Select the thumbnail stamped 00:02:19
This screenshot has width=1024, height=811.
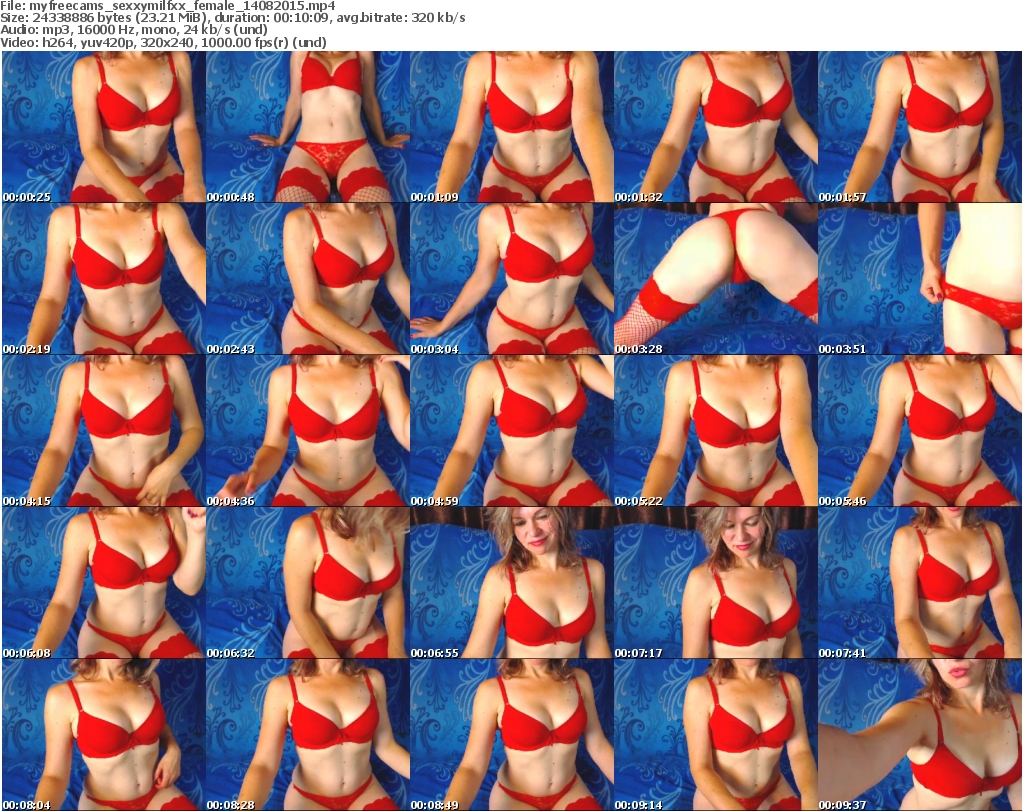[x=104, y=279]
